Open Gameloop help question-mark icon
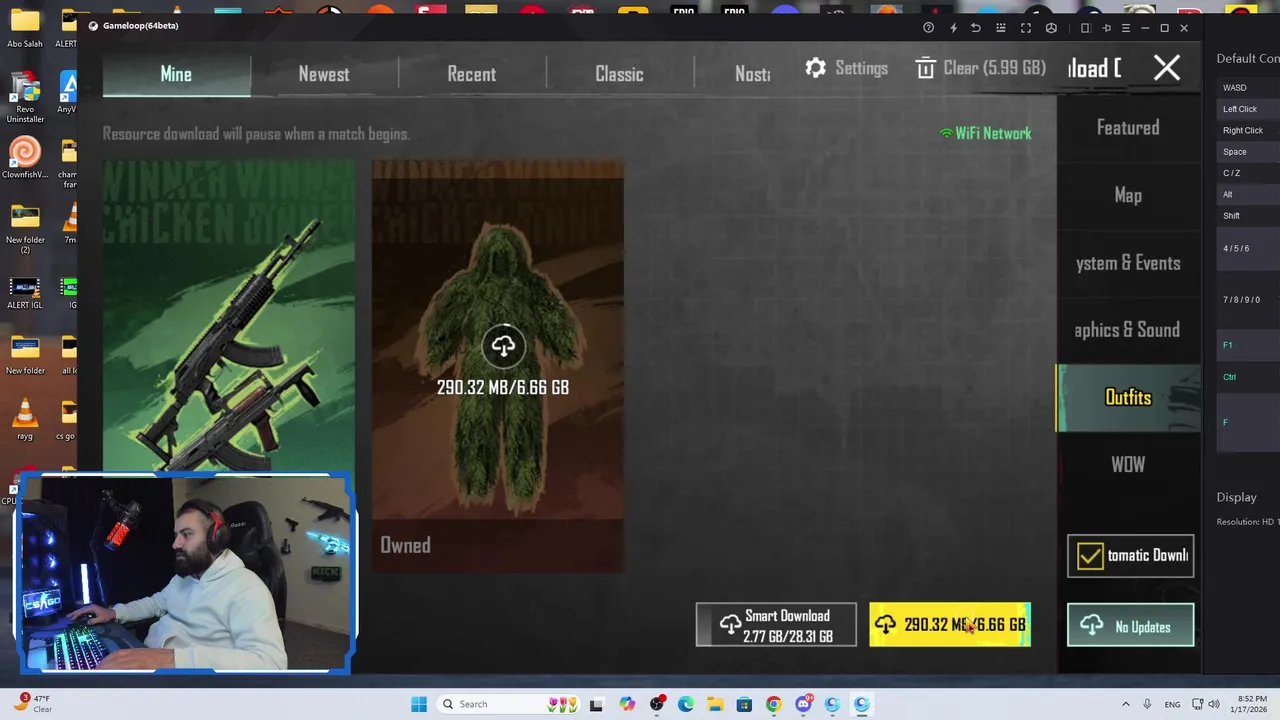The height and width of the screenshot is (720, 1280). point(929,28)
